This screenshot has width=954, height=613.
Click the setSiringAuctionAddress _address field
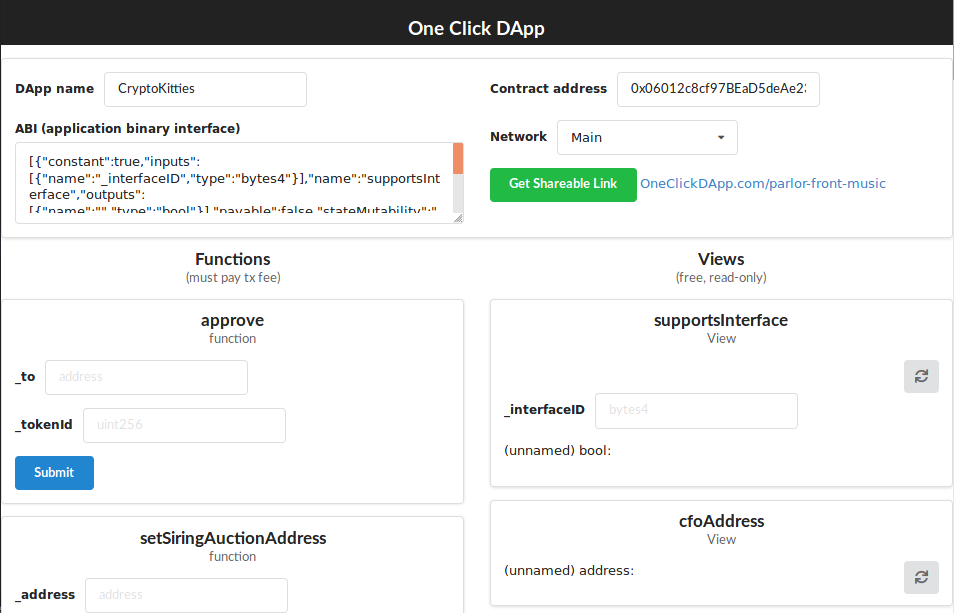(186, 595)
